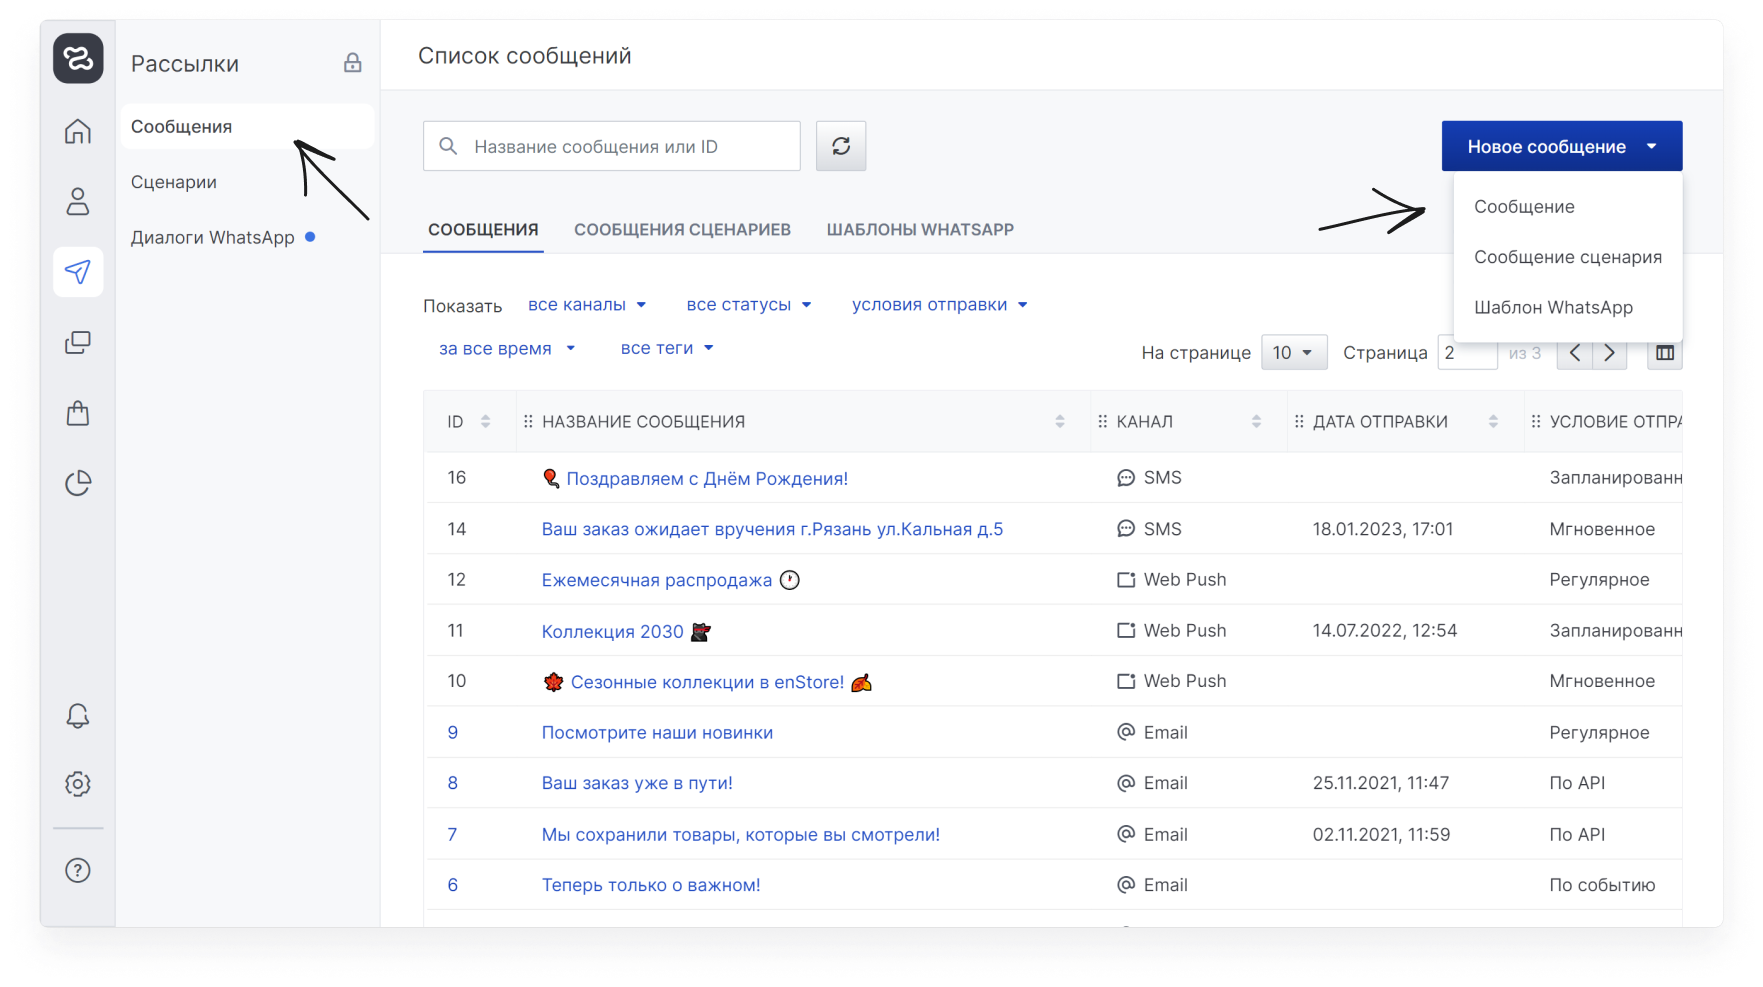Switch to СООБЩЕНИЯ СЦЕНАРИЕВ tab
Screen dimensions: 1763x987
[x=682, y=230]
